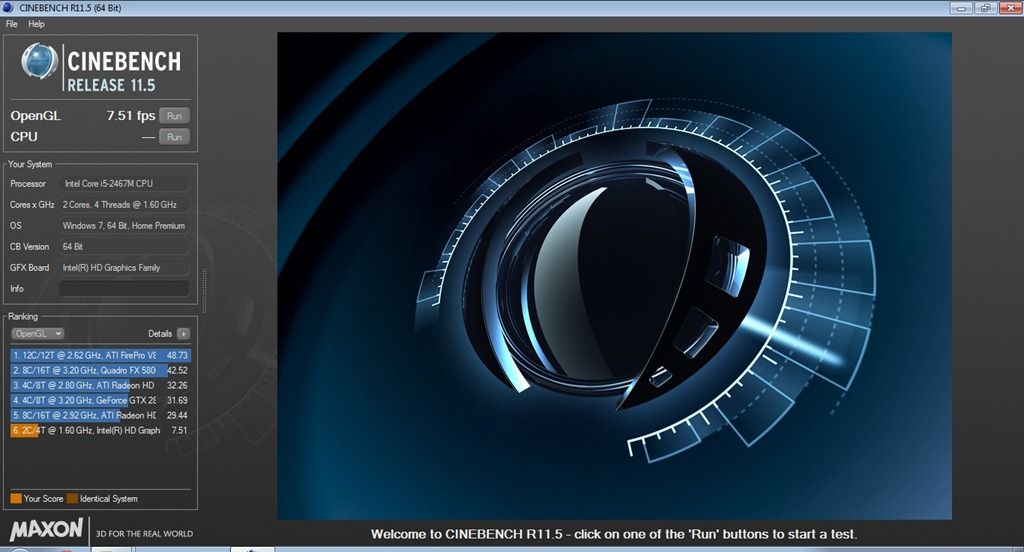Select ranking row 4C/8T GeForce GTX

click(x=101, y=400)
